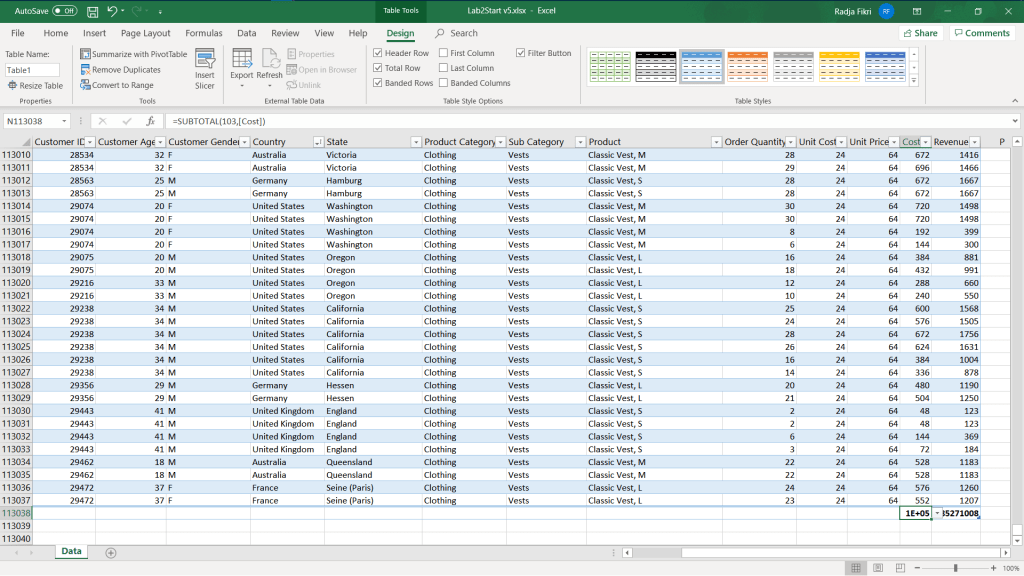This screenshot has width=1024, height=576.
Task: Click the Insert Function fx icon
Action: (150, 121)
